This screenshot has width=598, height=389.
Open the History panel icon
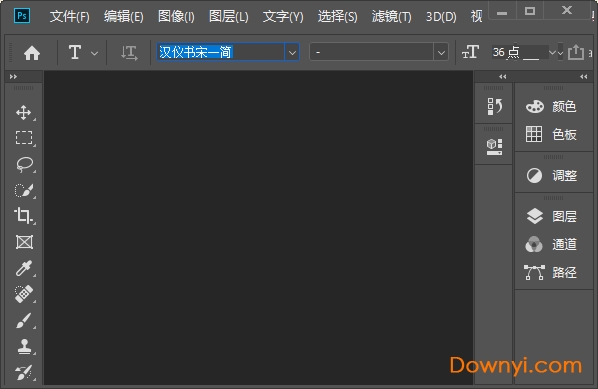pos(494,106)
